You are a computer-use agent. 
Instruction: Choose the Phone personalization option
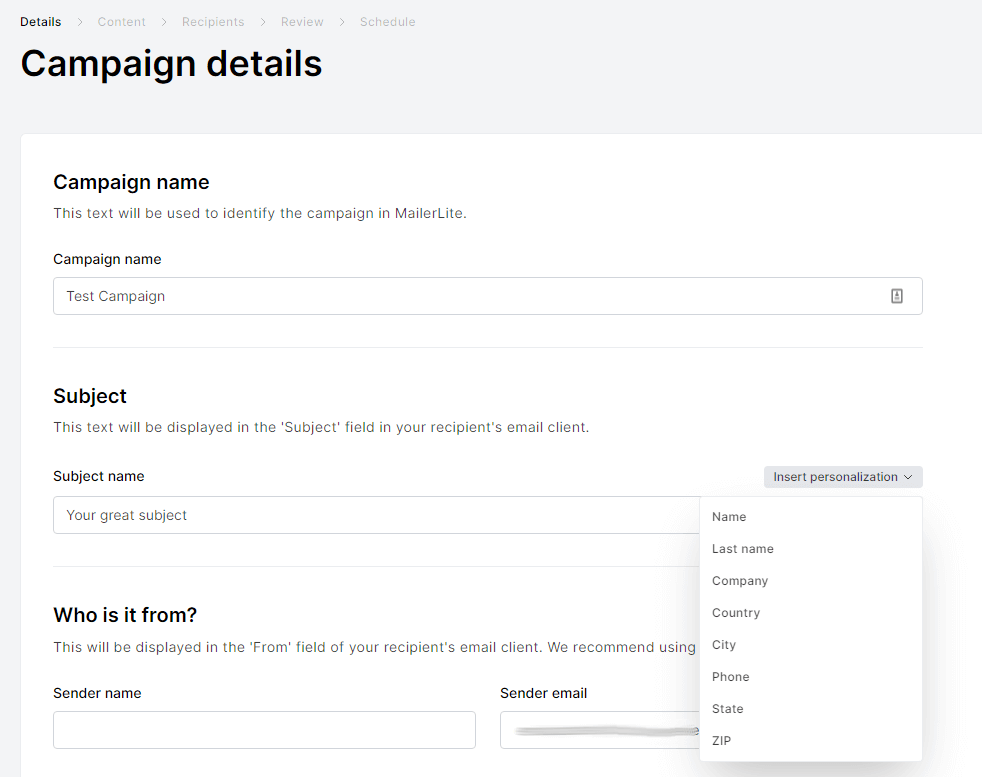point(730,677)
